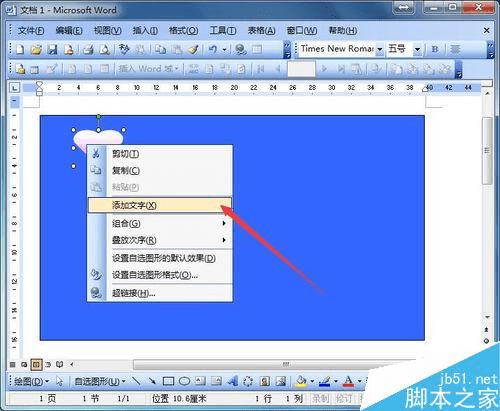Choose 设置自选图形的默认效果(D)

click(x=160, y=258)
